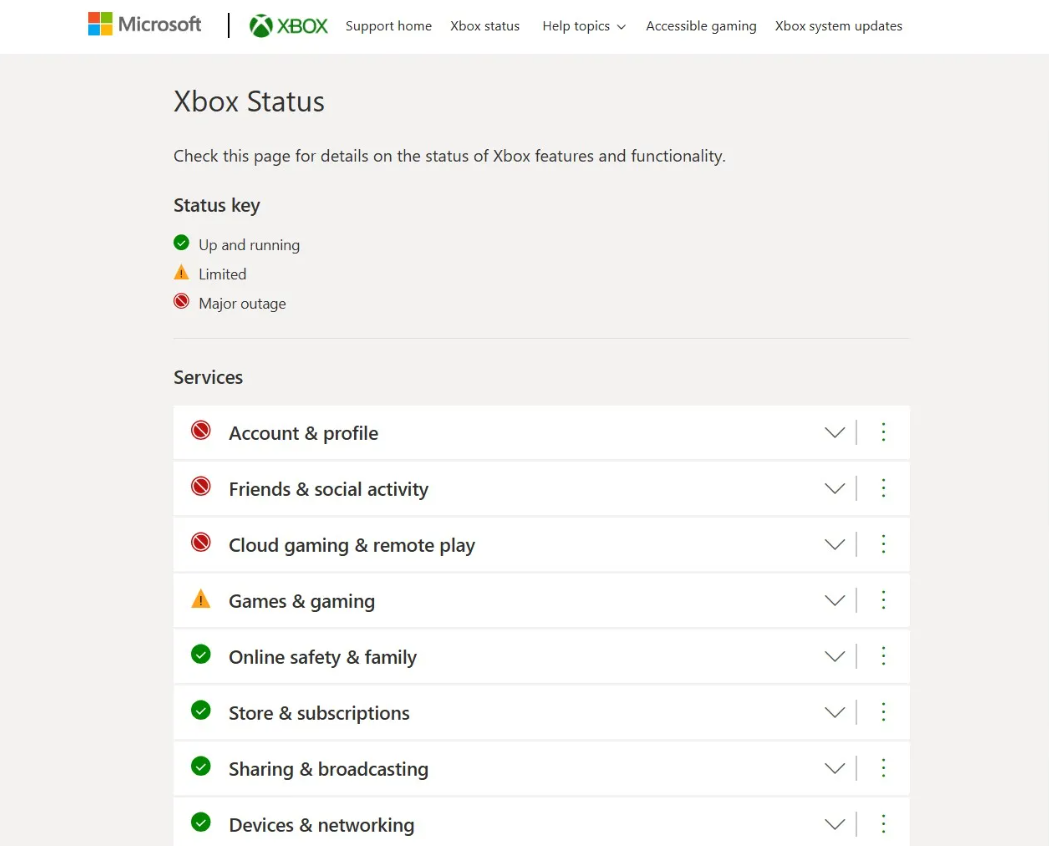Expand the Account & profile chevron
The height and width of the screenshot is (846, 1049).
(834, 433)
